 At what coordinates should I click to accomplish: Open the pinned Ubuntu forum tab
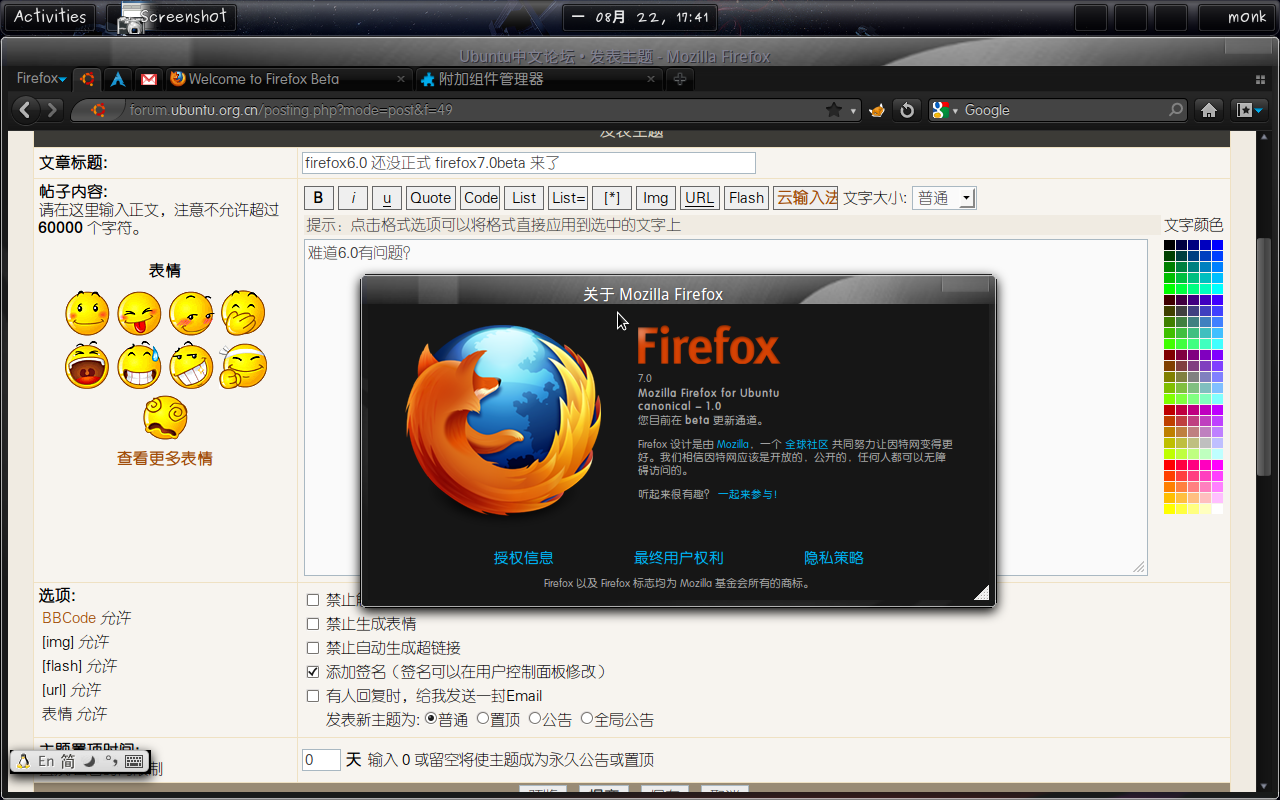point(88,79)
